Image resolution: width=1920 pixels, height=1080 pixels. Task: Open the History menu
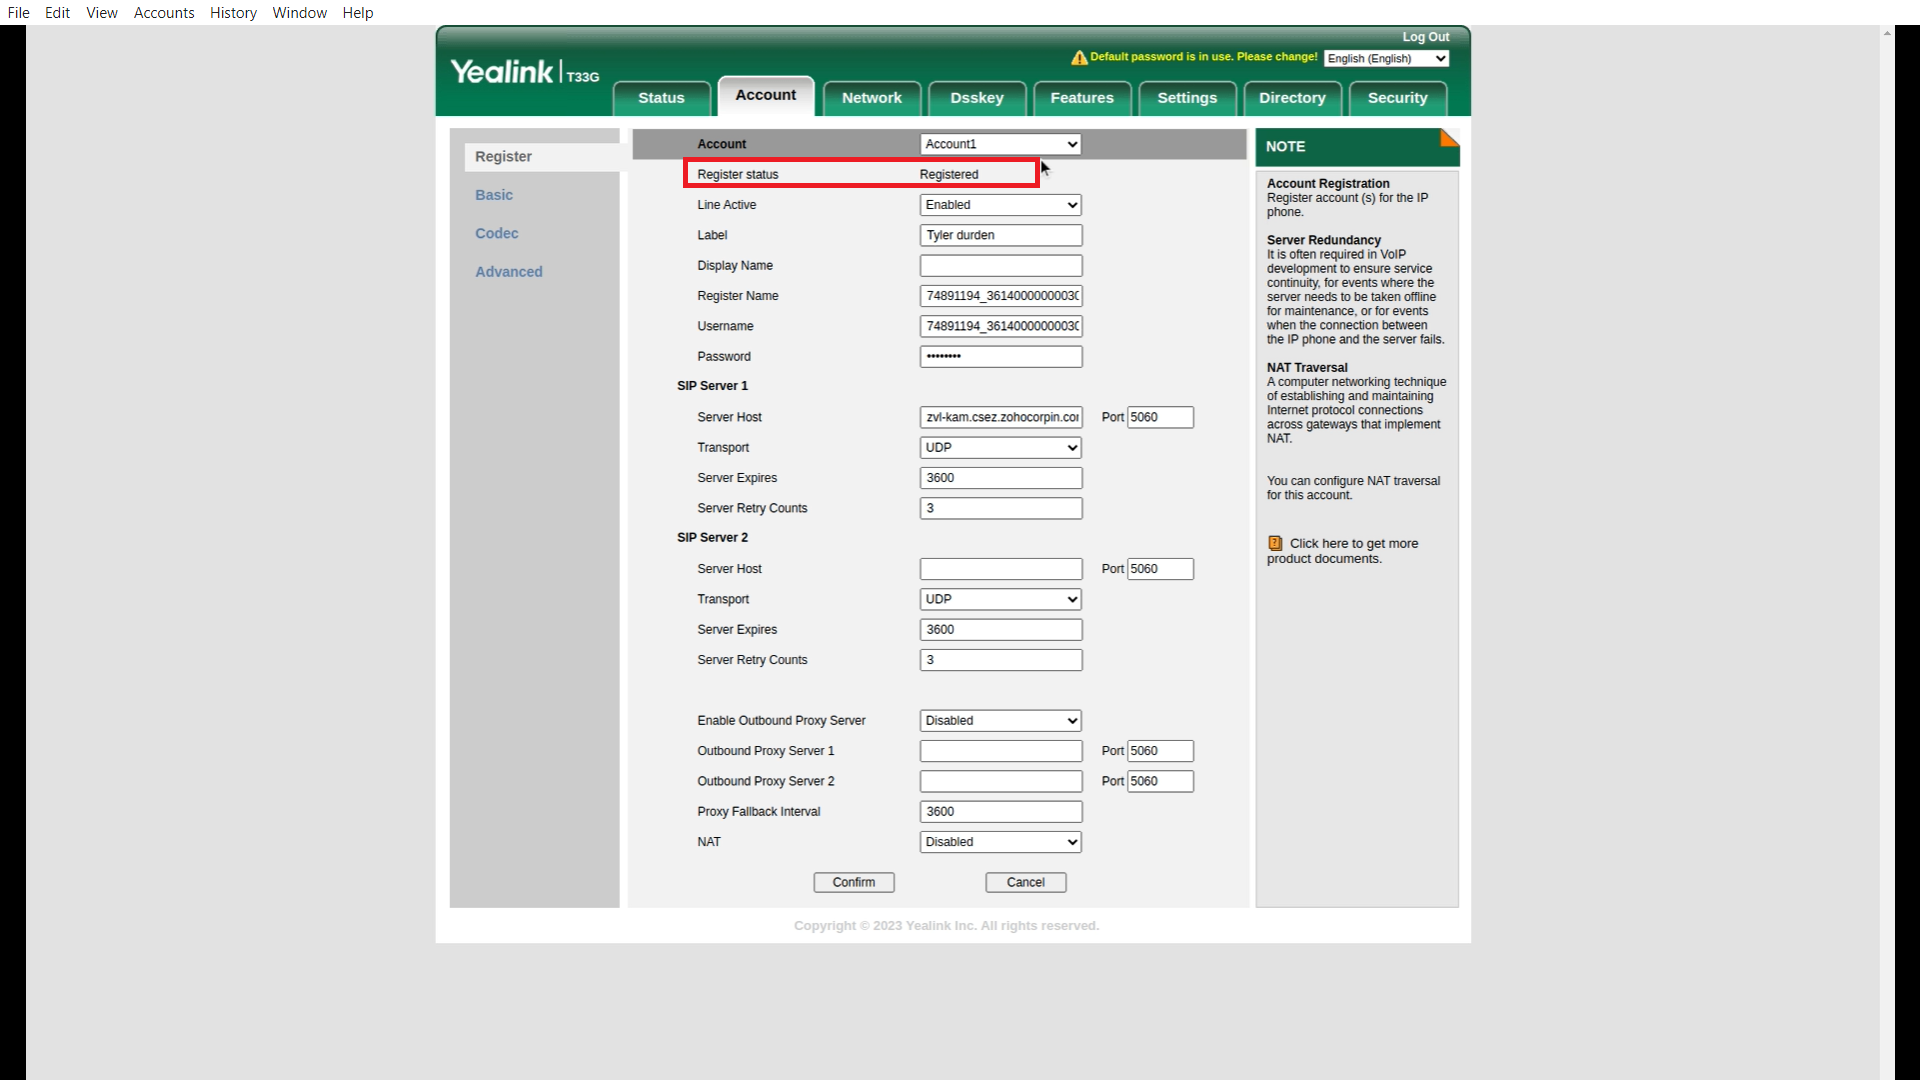tap(233, 13)
